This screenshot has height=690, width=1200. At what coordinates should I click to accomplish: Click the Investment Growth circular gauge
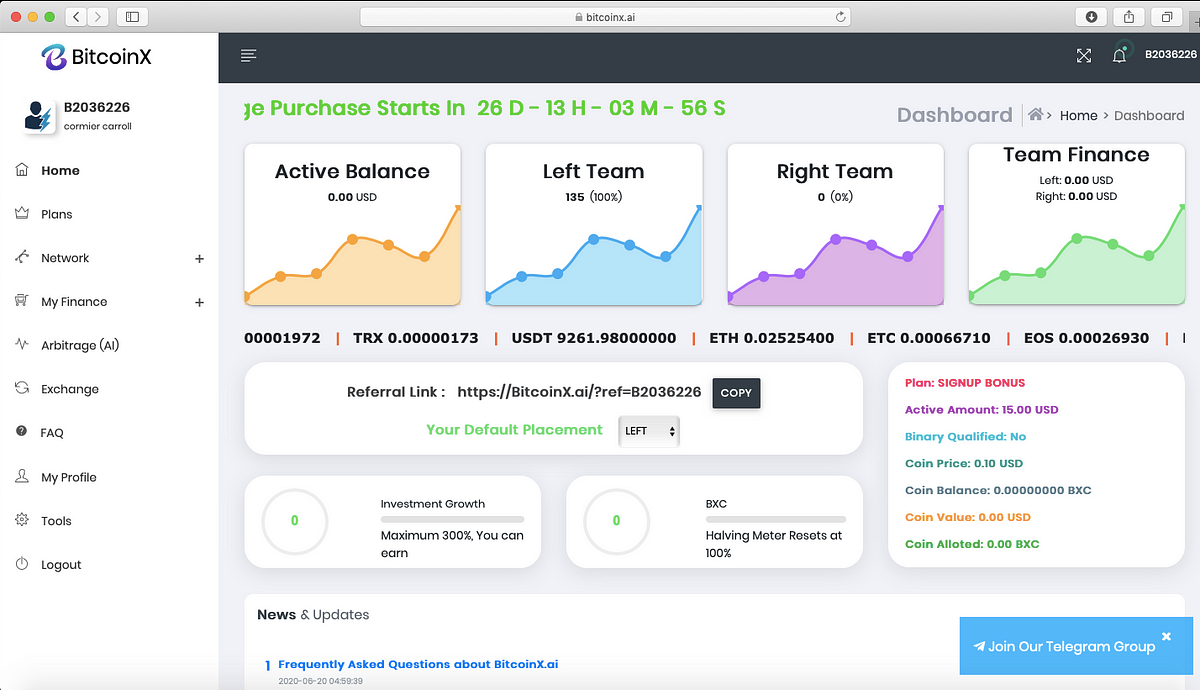(295, 521)
